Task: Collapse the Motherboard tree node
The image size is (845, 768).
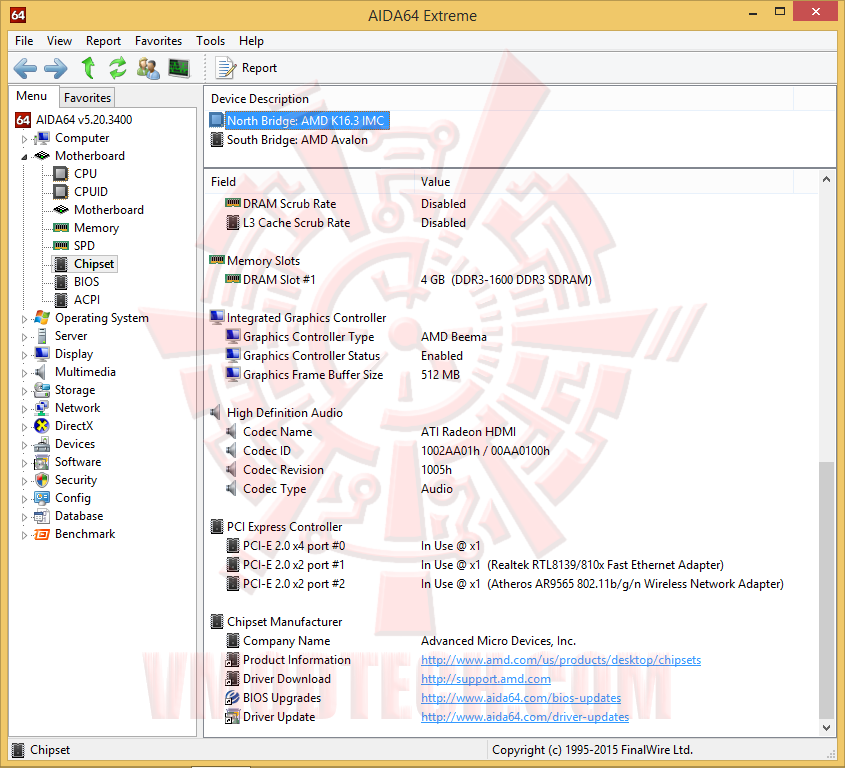Action: click(x=24, y=157)
